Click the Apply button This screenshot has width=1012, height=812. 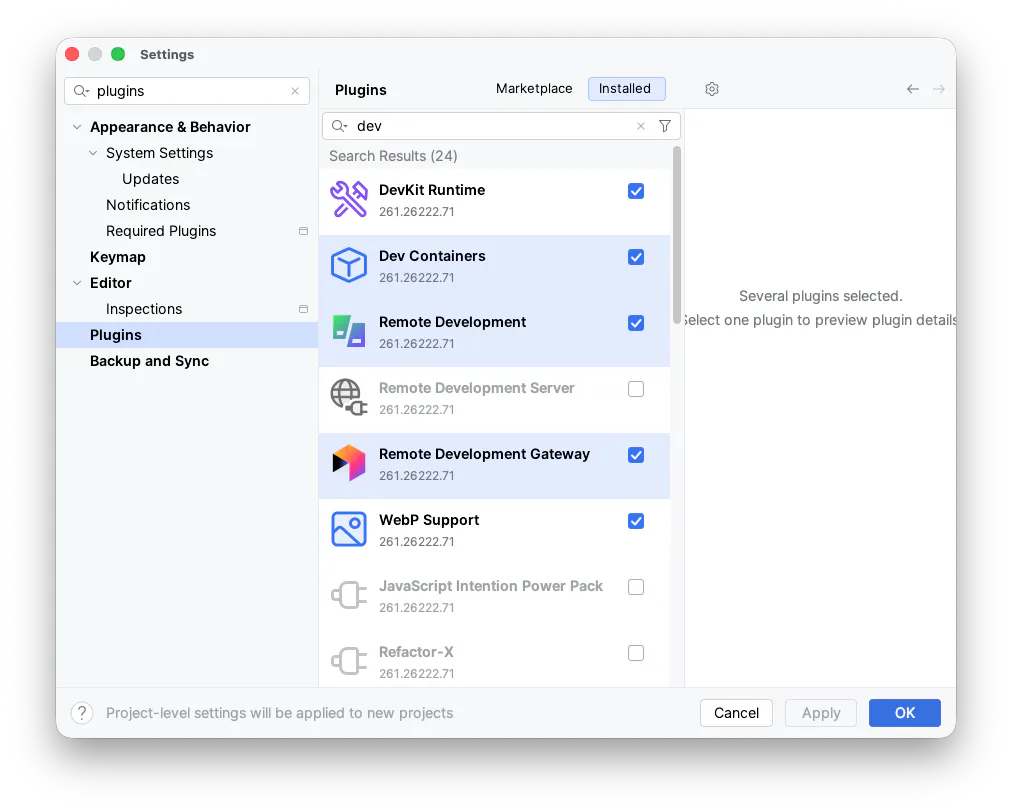[x=821, y=713]
